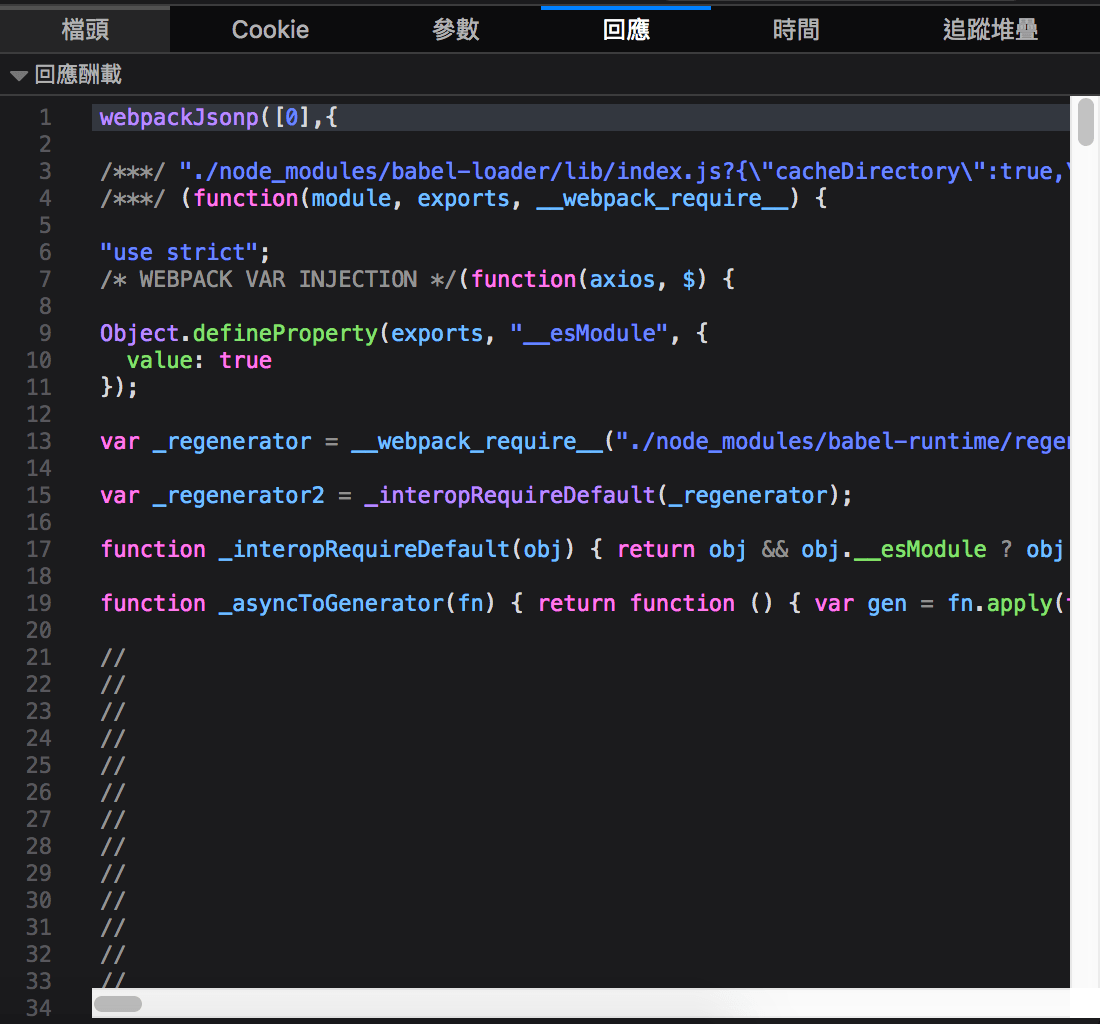Click the horizontal scrollbar thumb
The height and width of the screenshot is (1024, 1100).
coord(118,1004)
